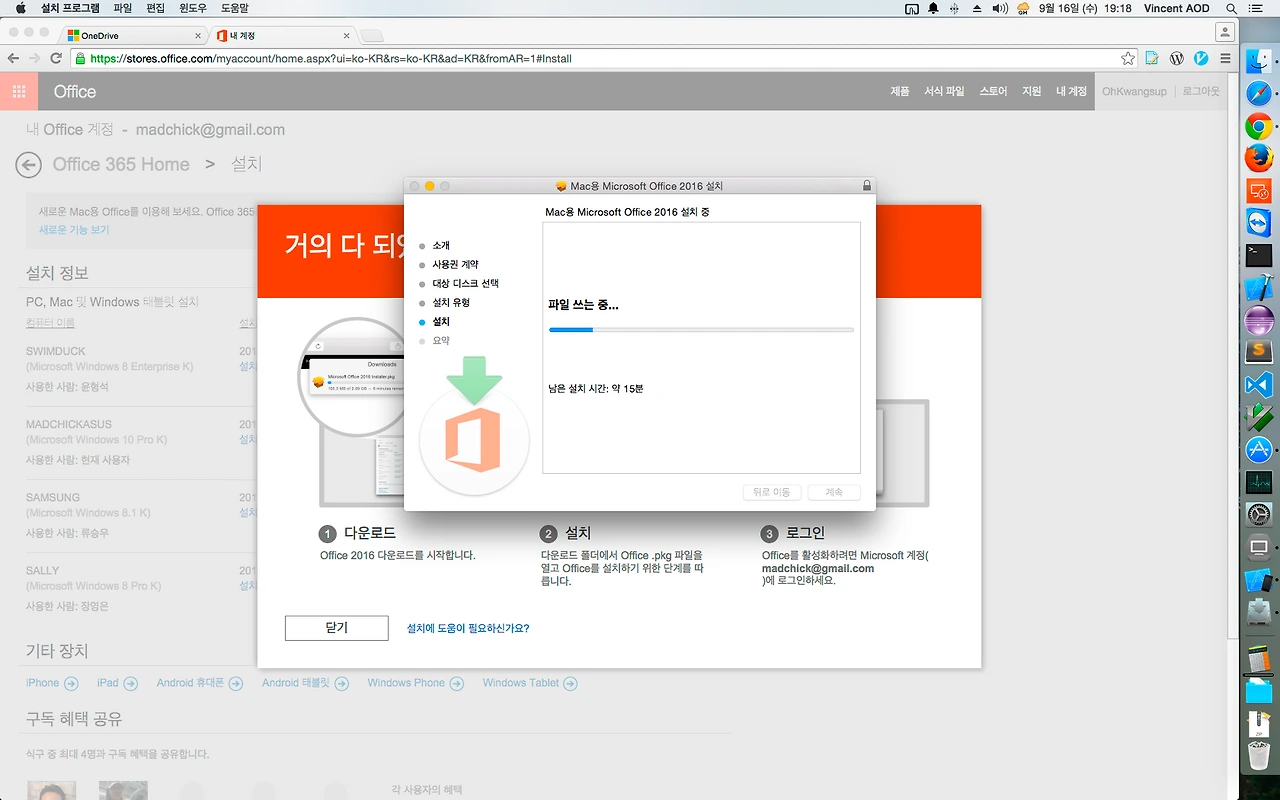Open 지원 in Office navigation bar
The height and width of the screenshot is (800, 1280).
point(1032,91)
